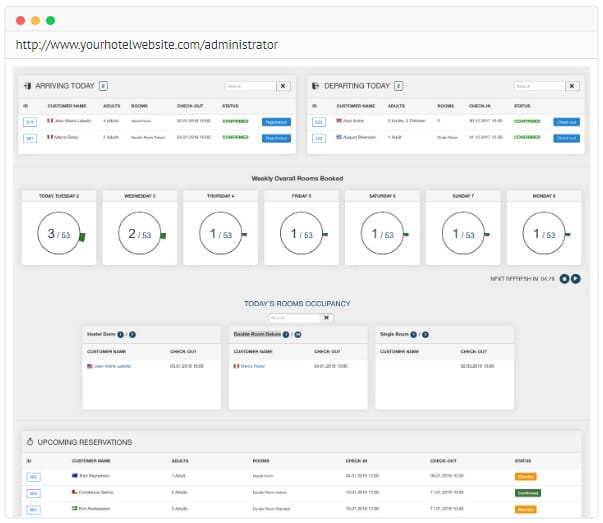Click Hostel Dorm booked count badge

[x=120, y=335]
